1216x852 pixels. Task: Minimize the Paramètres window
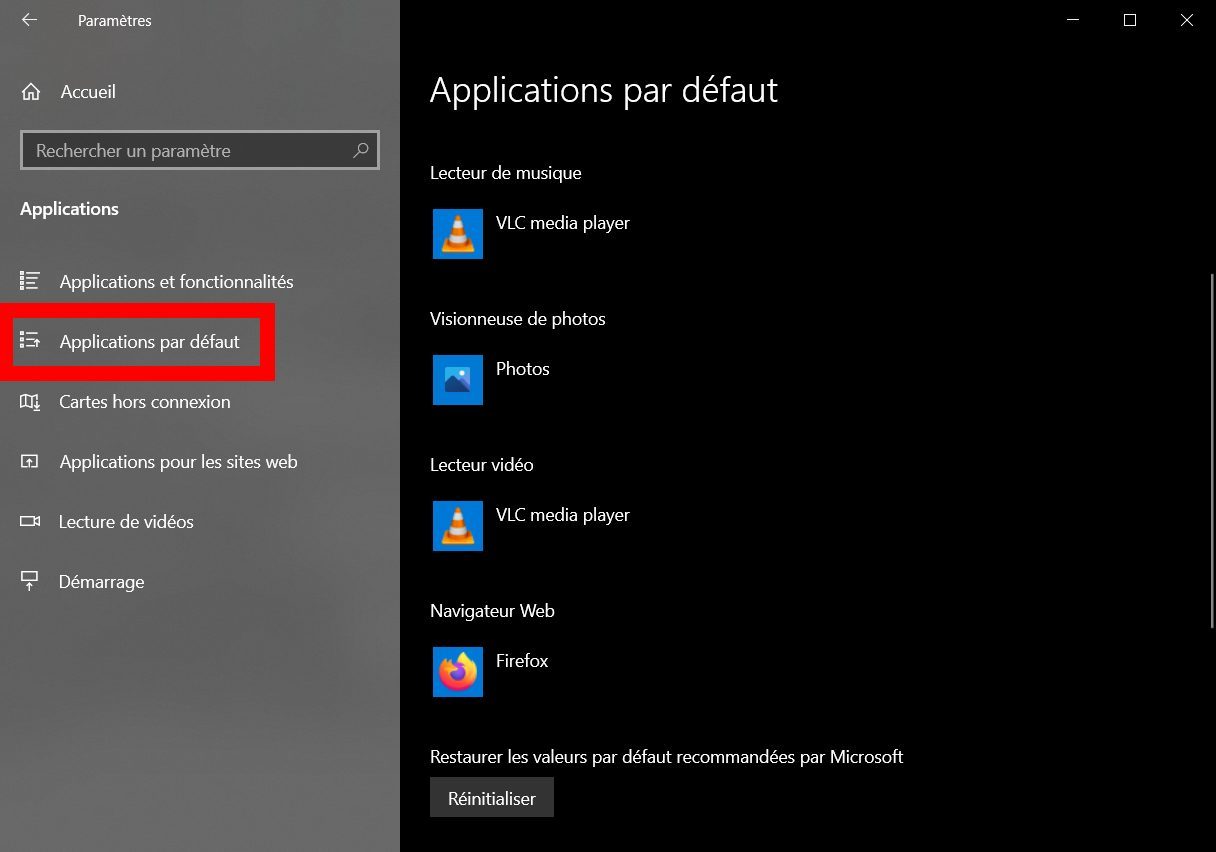(x=1073, y=20)
